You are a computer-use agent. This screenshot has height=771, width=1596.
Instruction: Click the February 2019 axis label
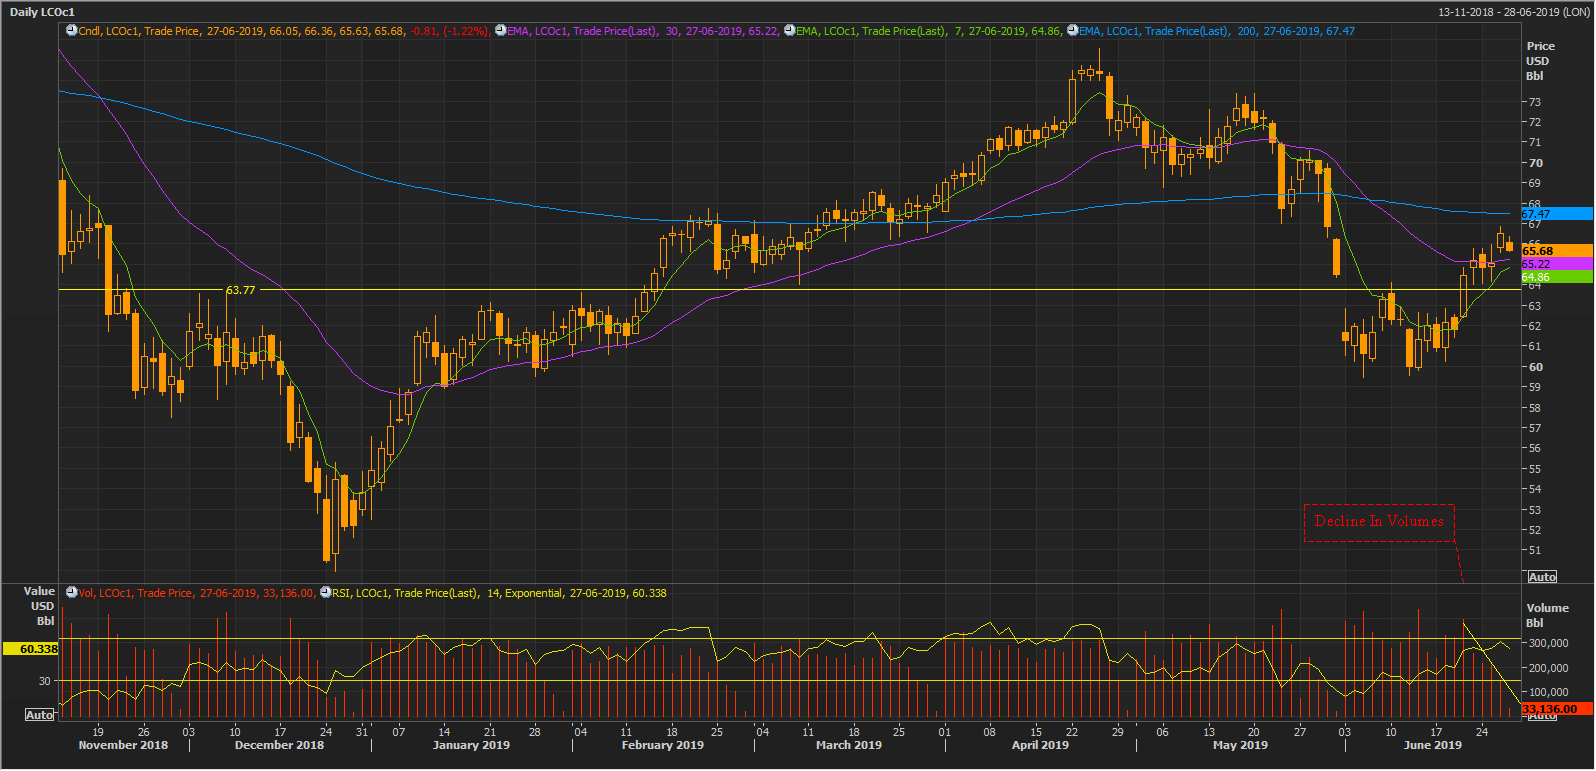[x=662, y=745]
